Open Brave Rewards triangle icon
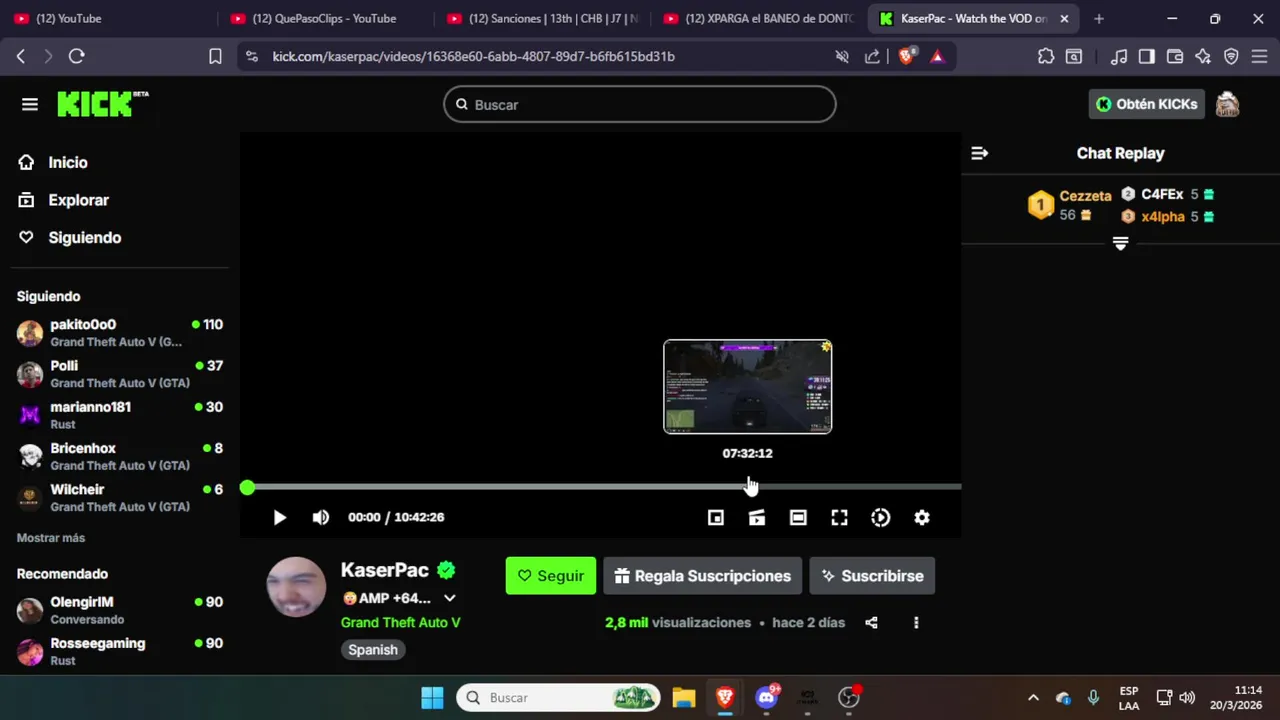The height and width of the screenshot is (720, 1280). pyautogui.click(x=937, y=56)
